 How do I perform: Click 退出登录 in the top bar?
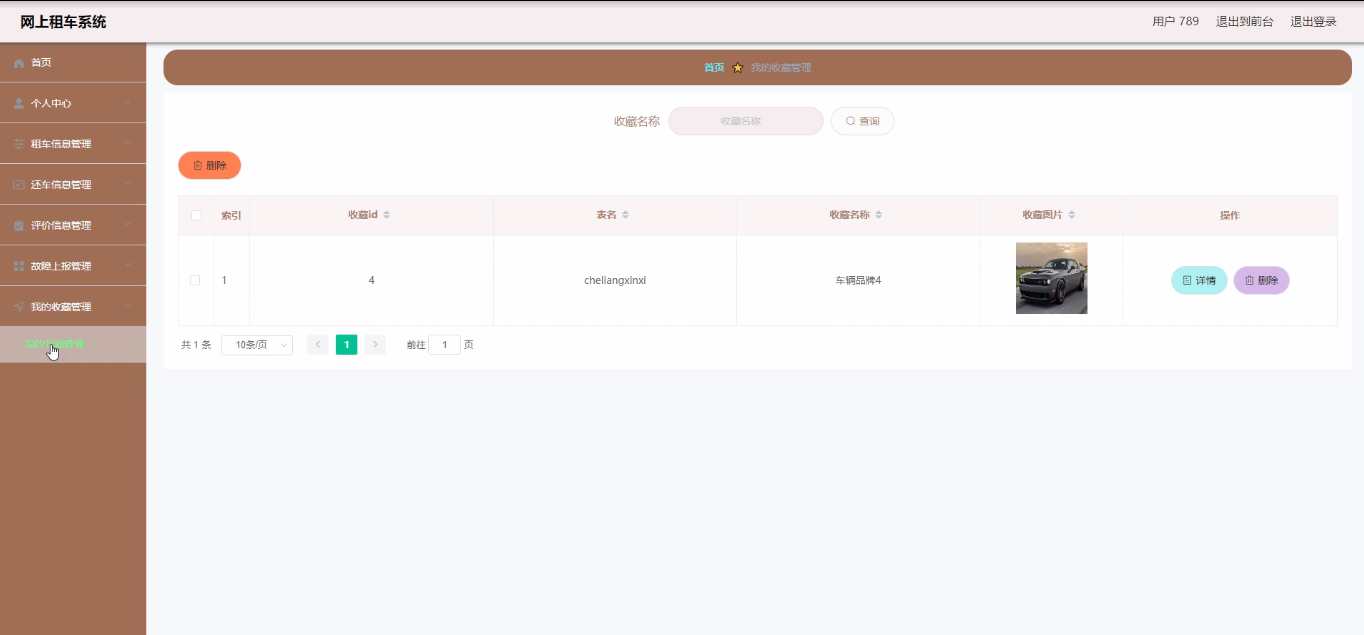(1314, 22)
